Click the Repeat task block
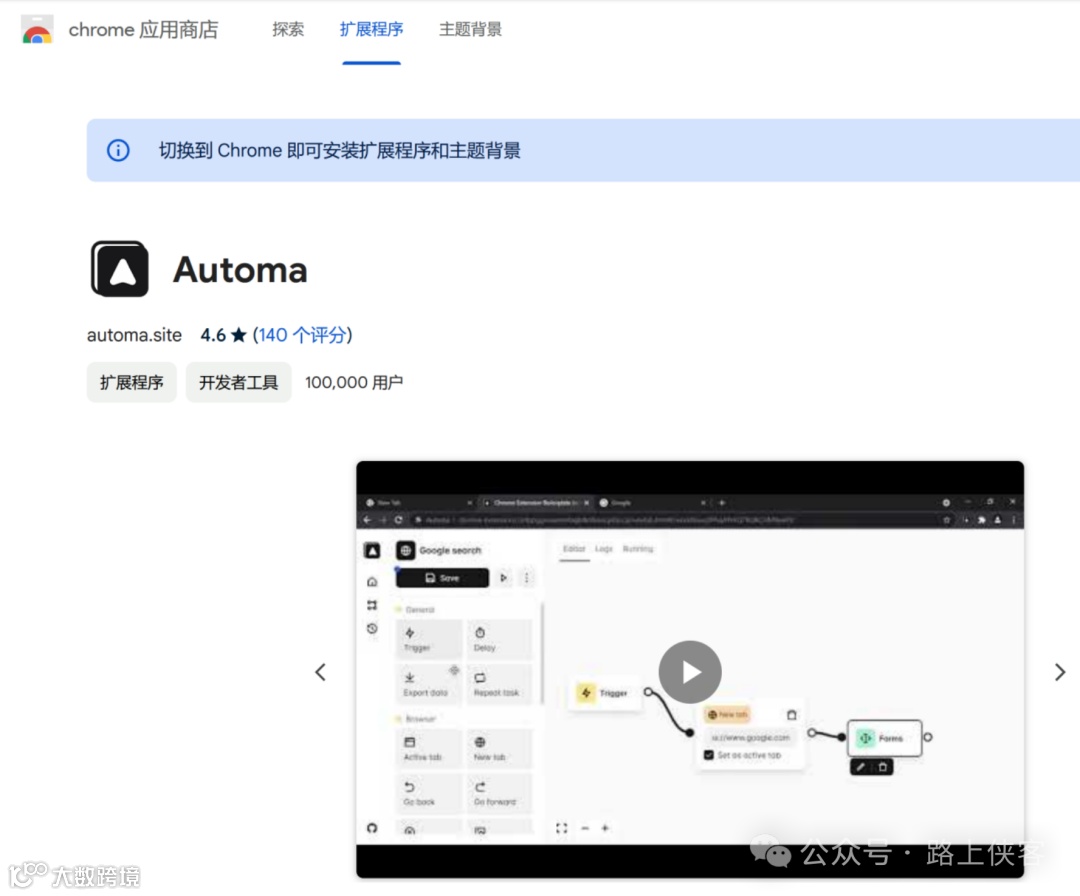The image size is (1080, 896). pos(499,684)
